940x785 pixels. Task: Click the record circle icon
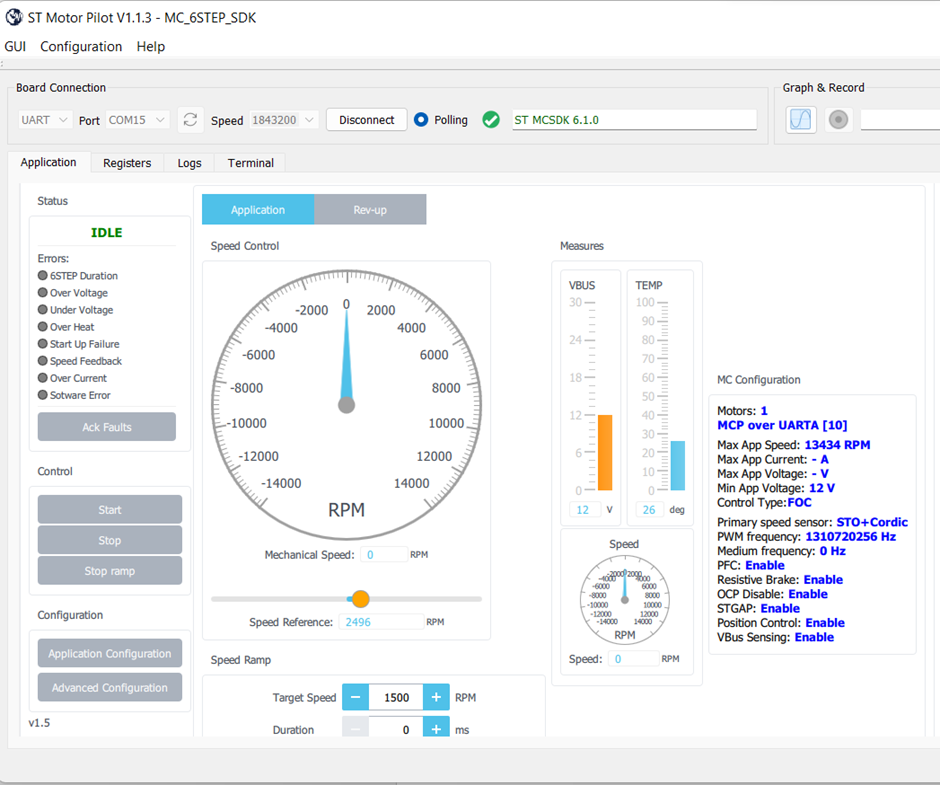838,119
